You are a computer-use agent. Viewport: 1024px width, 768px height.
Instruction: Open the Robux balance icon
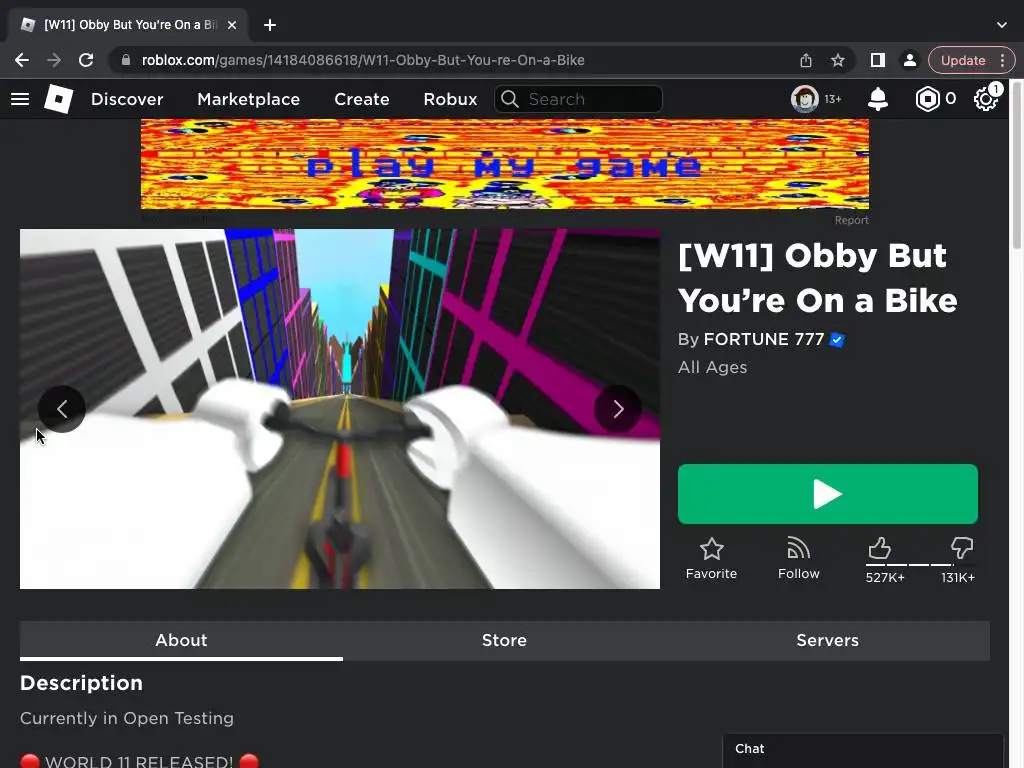point(927,99)
